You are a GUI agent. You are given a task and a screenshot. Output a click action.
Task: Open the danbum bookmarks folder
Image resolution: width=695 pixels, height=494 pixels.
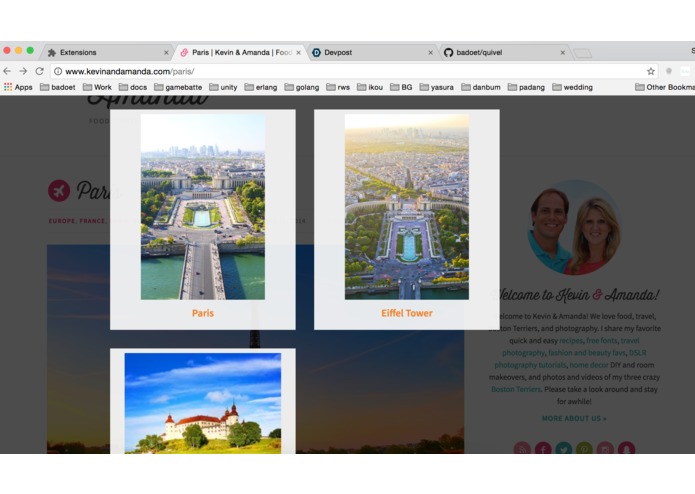(481, 87)
